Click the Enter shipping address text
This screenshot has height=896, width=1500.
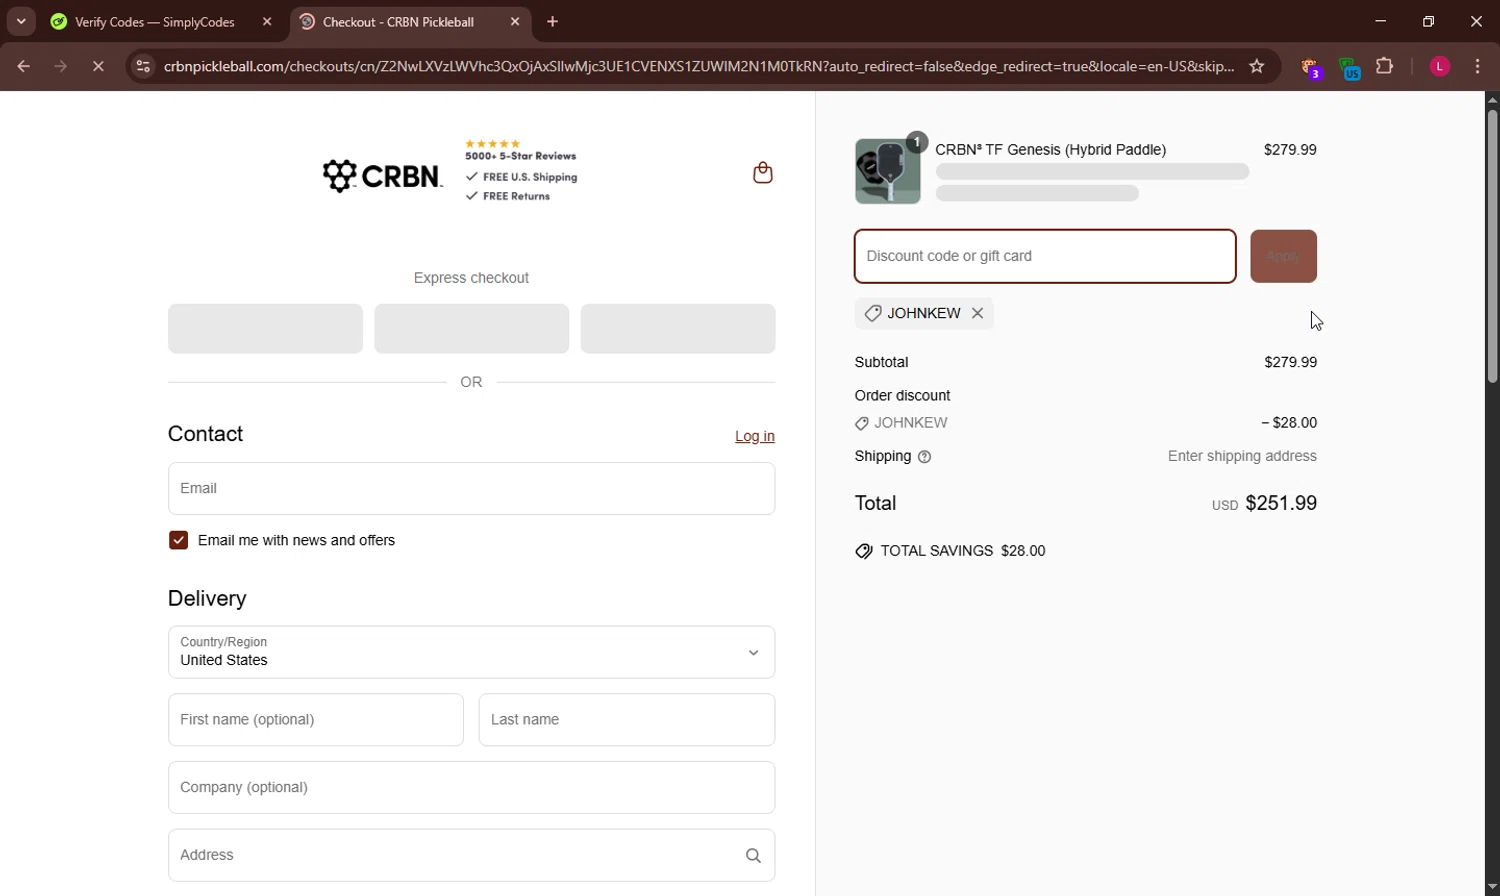(x=1242, y=456)
